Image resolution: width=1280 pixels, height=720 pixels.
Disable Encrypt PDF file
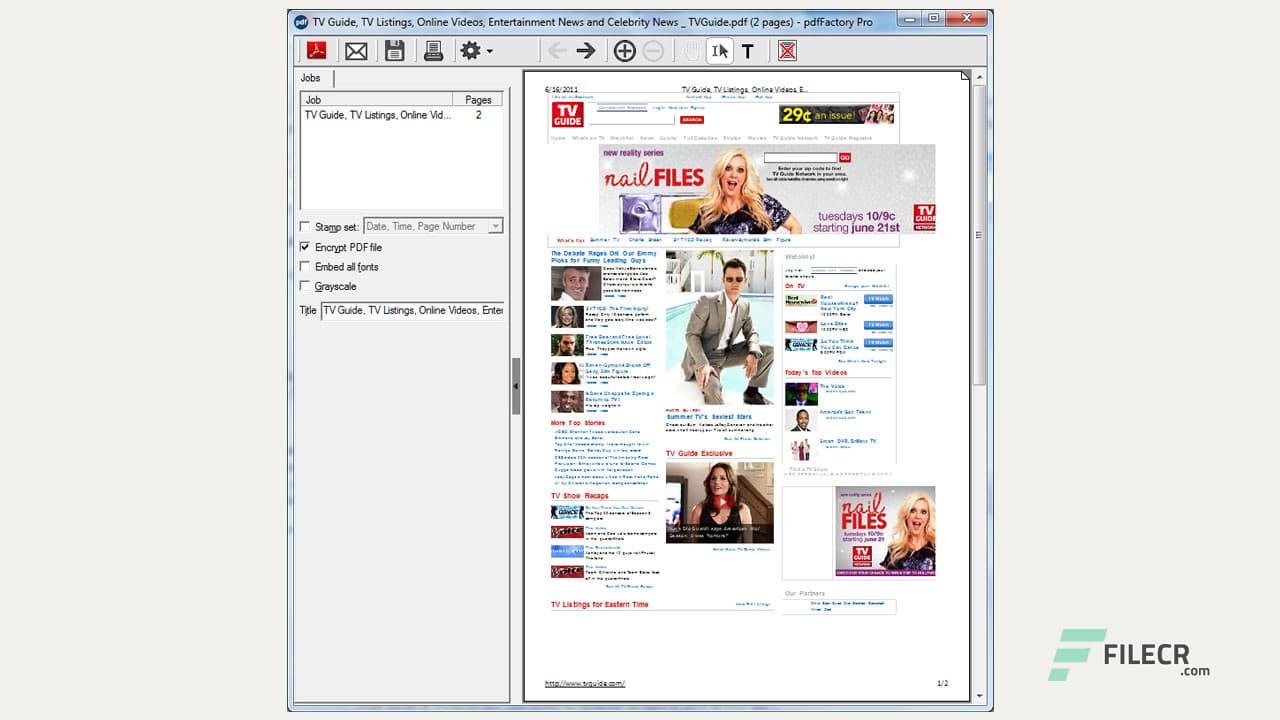(x=305, y=247)
